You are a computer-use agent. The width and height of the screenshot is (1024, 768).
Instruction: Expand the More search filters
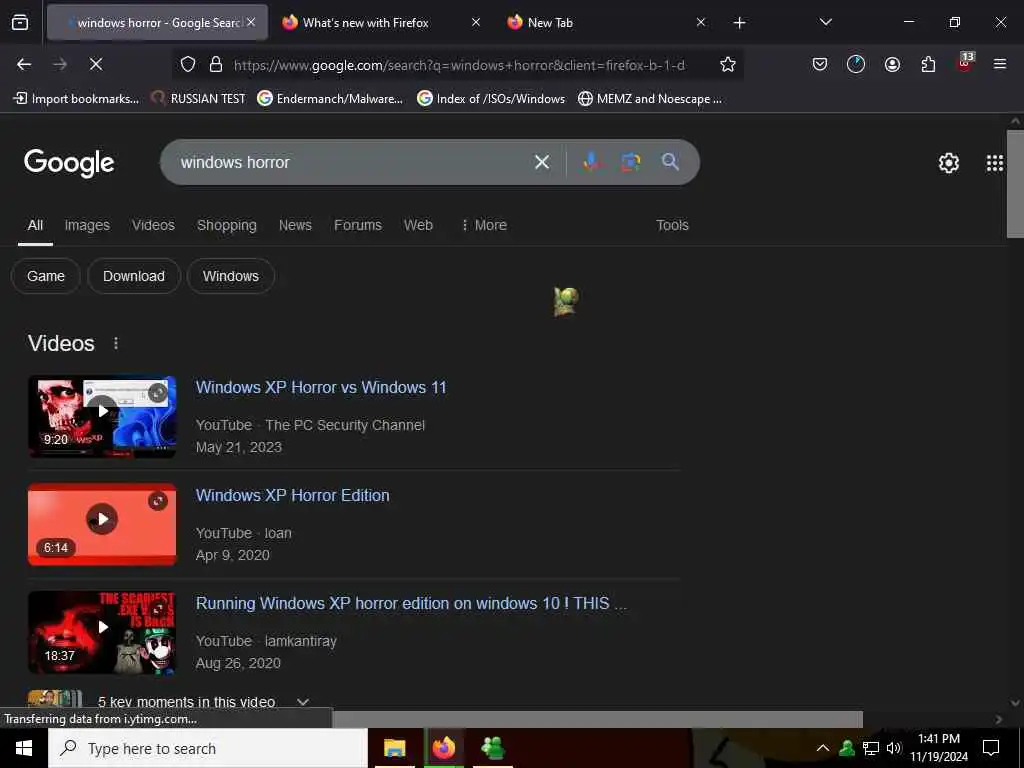click(x=483, y=225)
